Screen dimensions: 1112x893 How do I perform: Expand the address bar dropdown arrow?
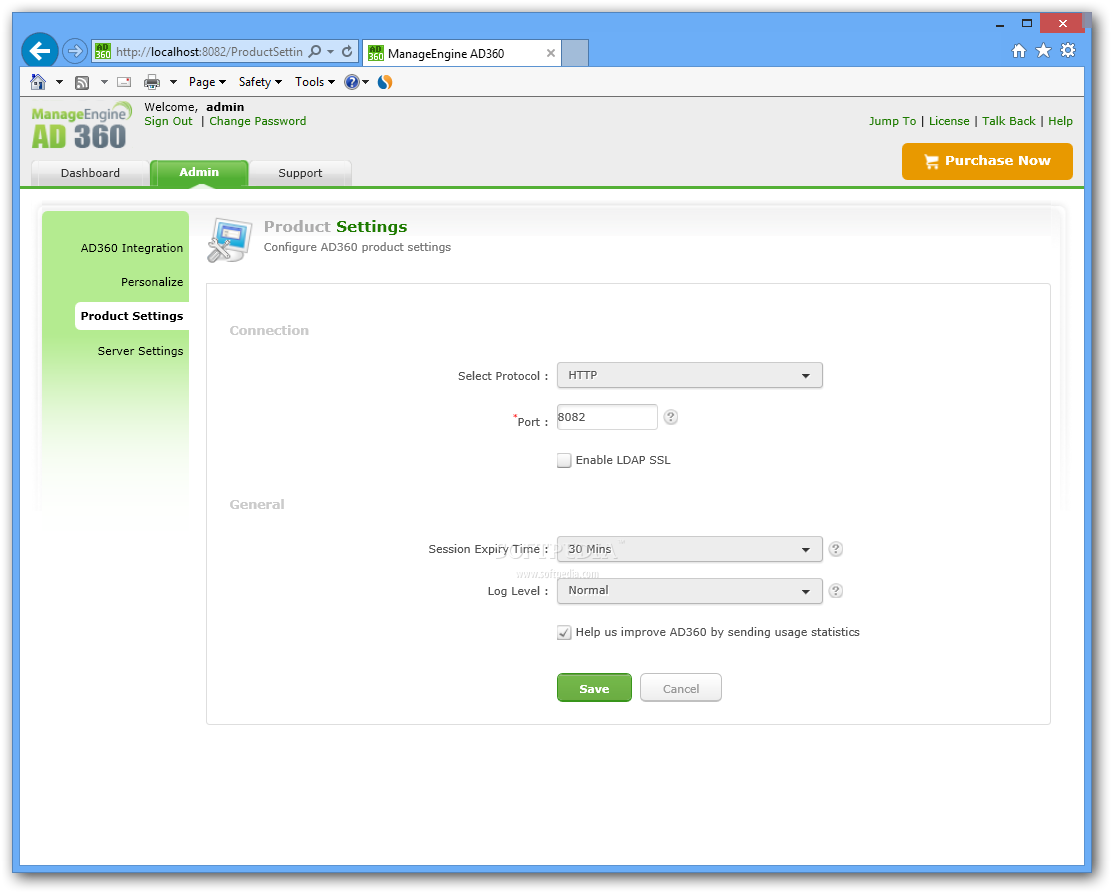tap(330, 52)
